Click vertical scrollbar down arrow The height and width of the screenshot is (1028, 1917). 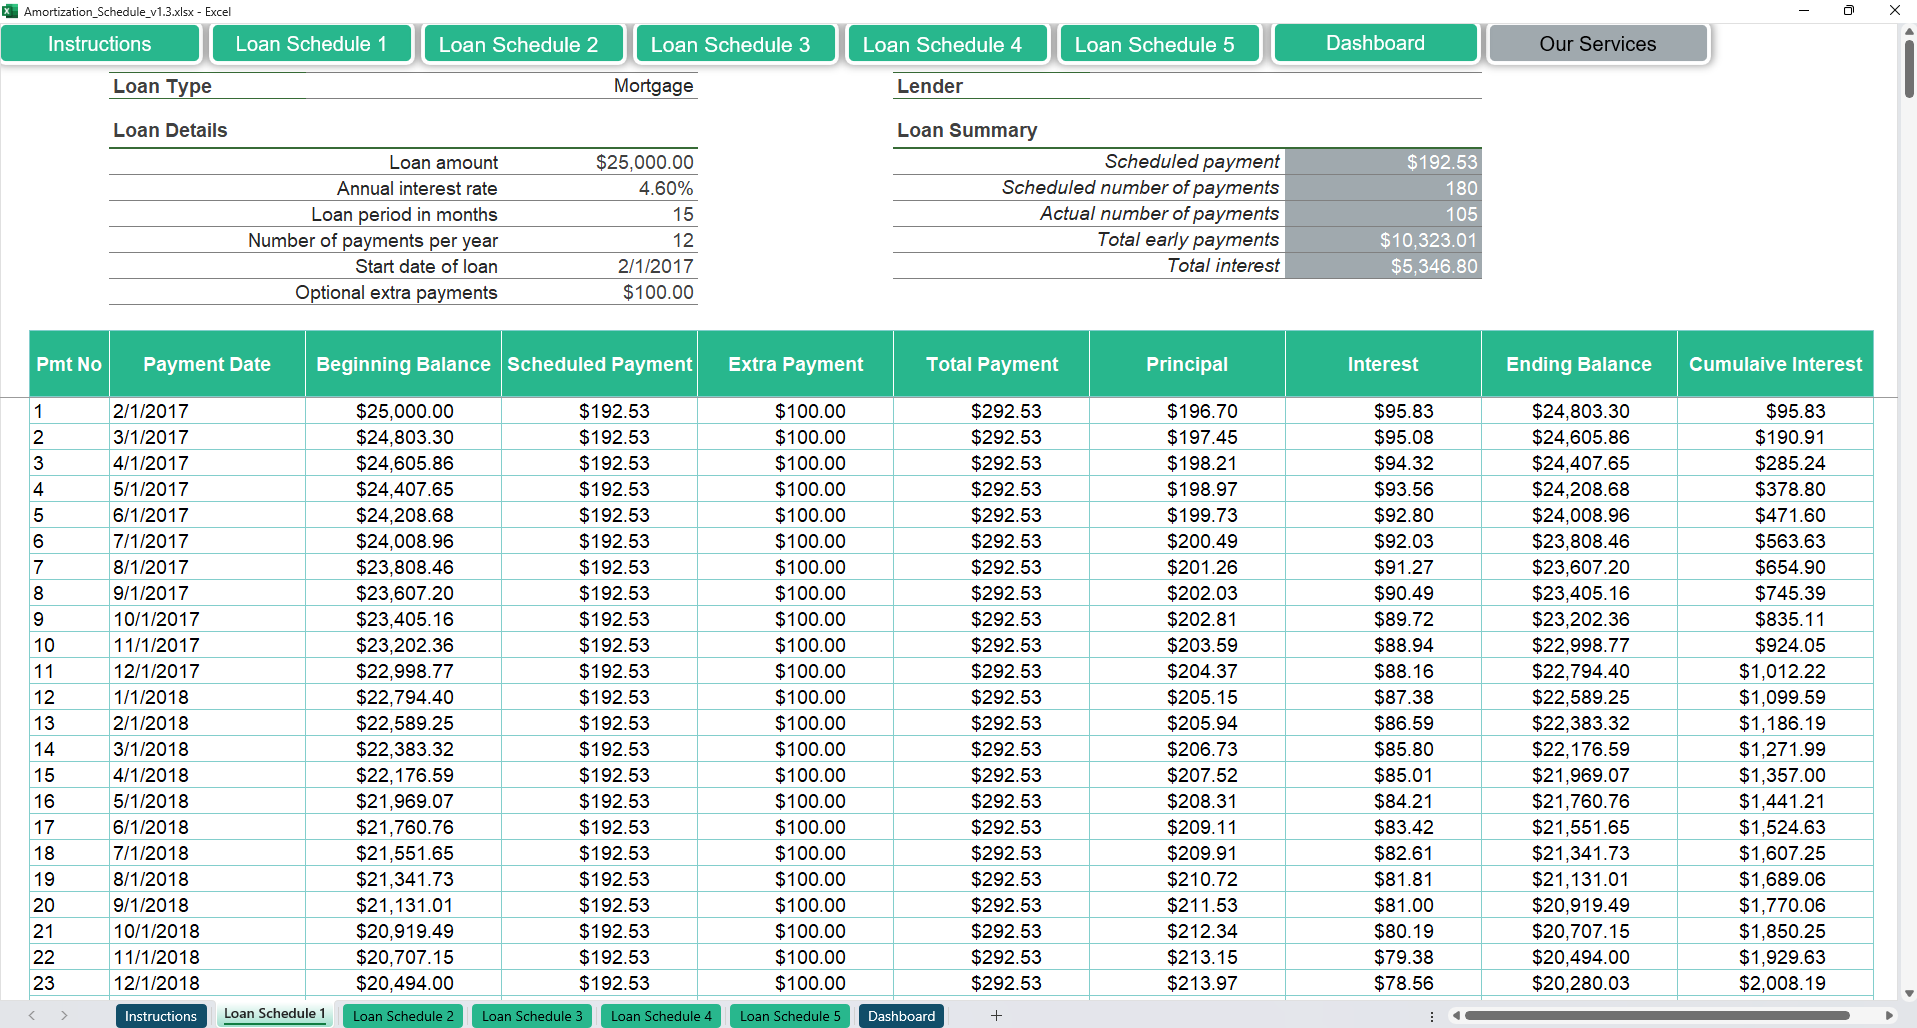pos(1908,993)
